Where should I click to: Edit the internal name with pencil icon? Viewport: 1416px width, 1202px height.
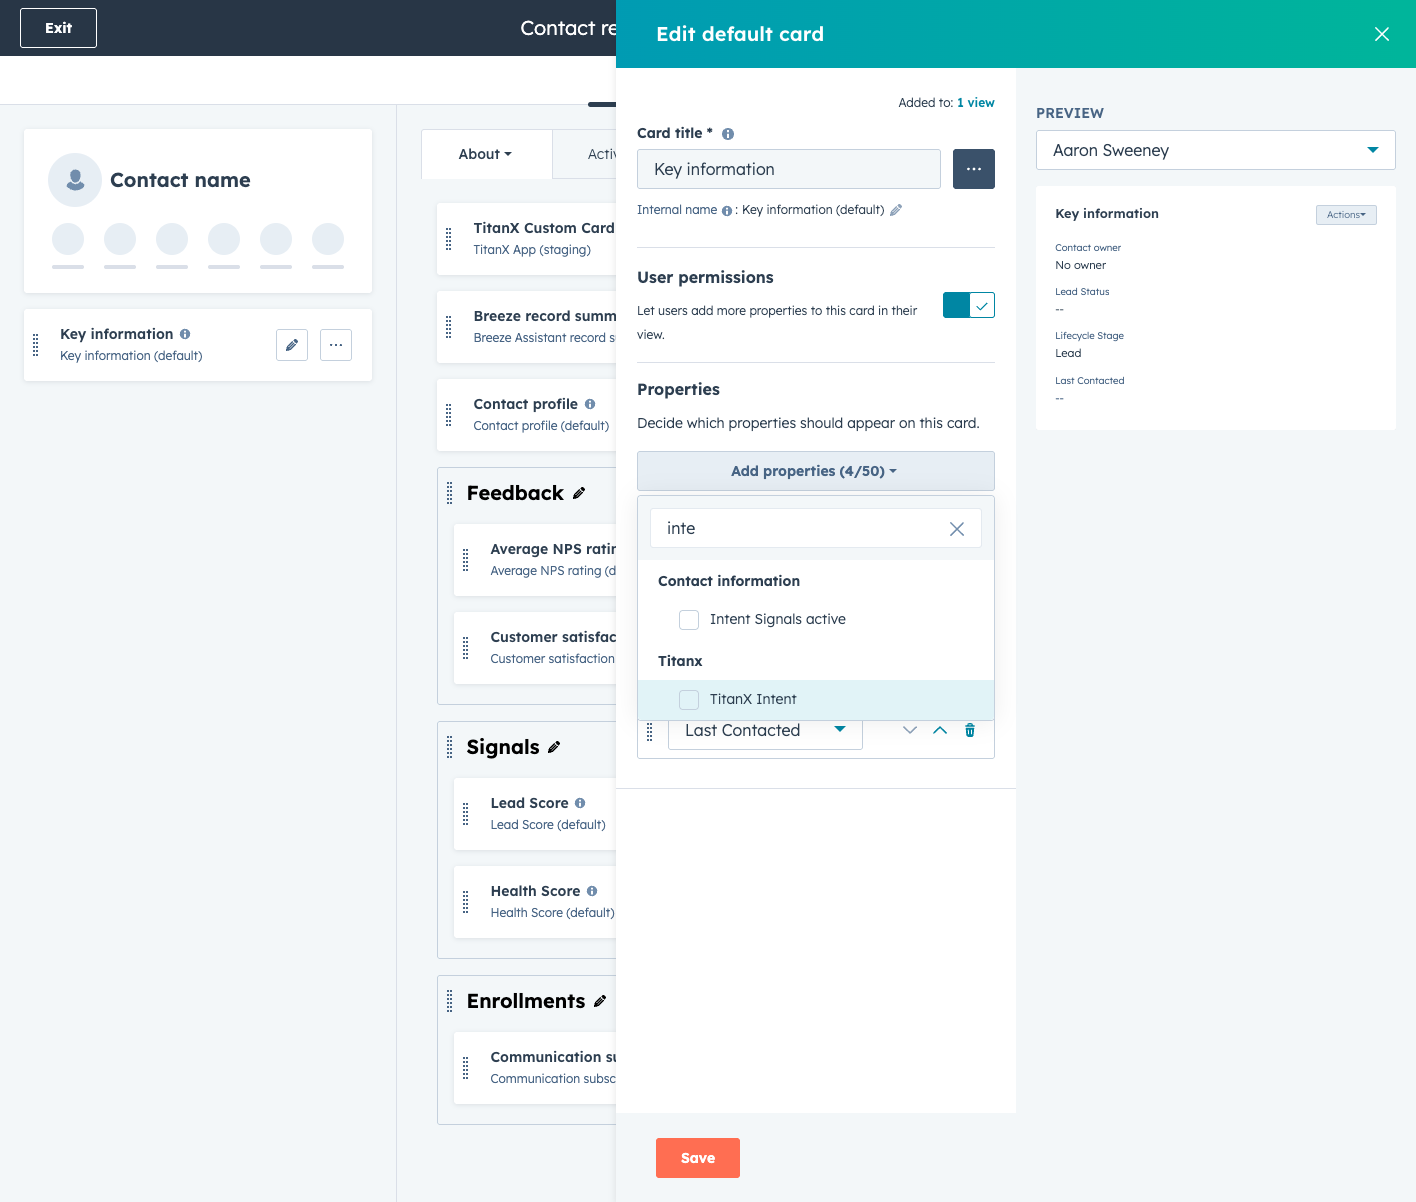(x=896, y=210)
